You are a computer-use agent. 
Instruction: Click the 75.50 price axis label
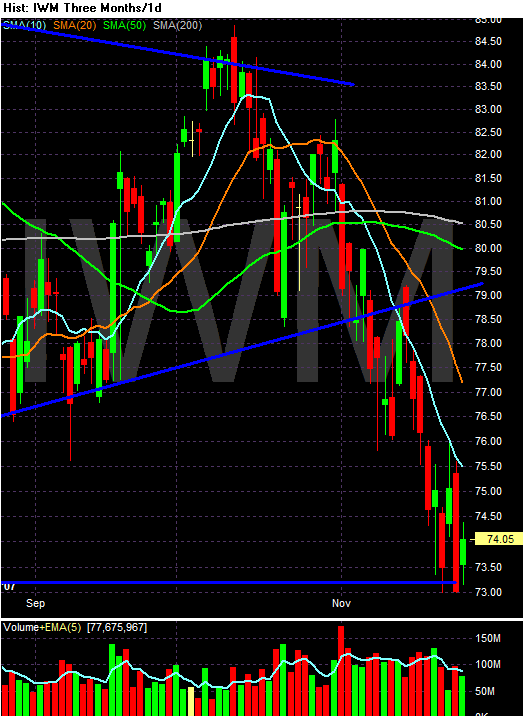(488, 466)
